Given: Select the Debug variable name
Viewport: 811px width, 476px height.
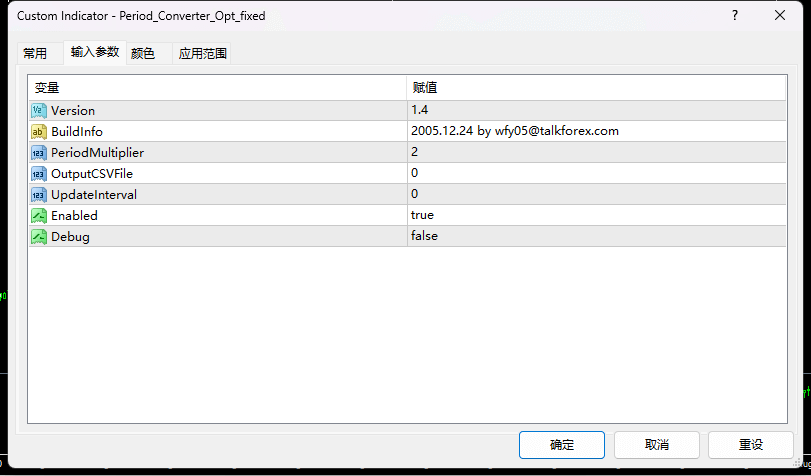Looking at the screenshot, I should 70,237.
